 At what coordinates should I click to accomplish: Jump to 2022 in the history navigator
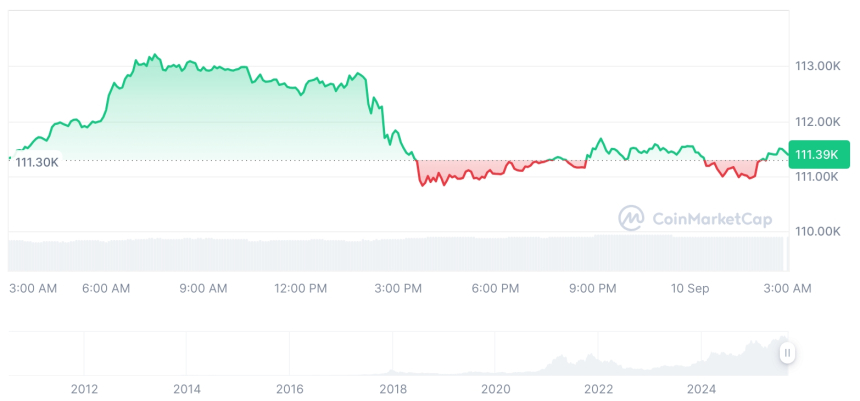pyautogui.click(x=598, y=388)
